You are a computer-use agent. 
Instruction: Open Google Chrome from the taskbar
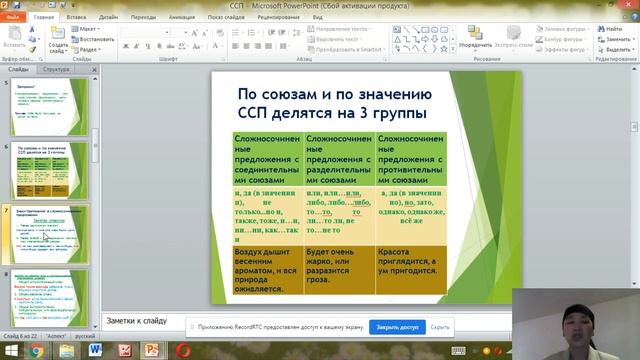coord(37,351)
